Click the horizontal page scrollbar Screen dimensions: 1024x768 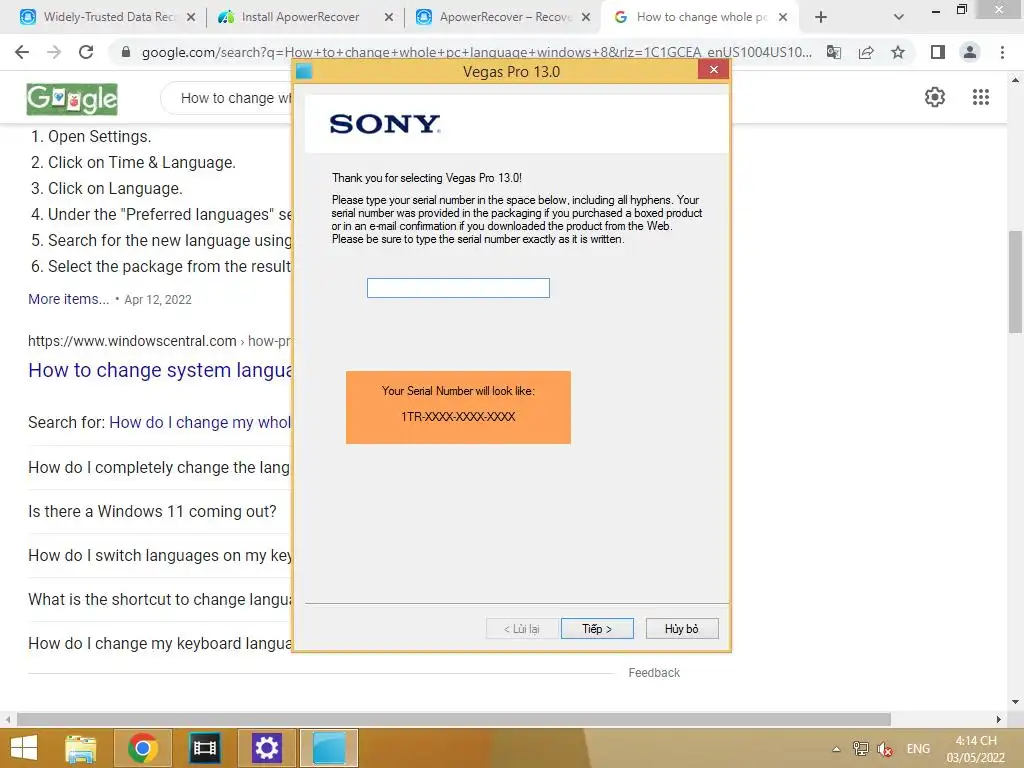point(454,719)
